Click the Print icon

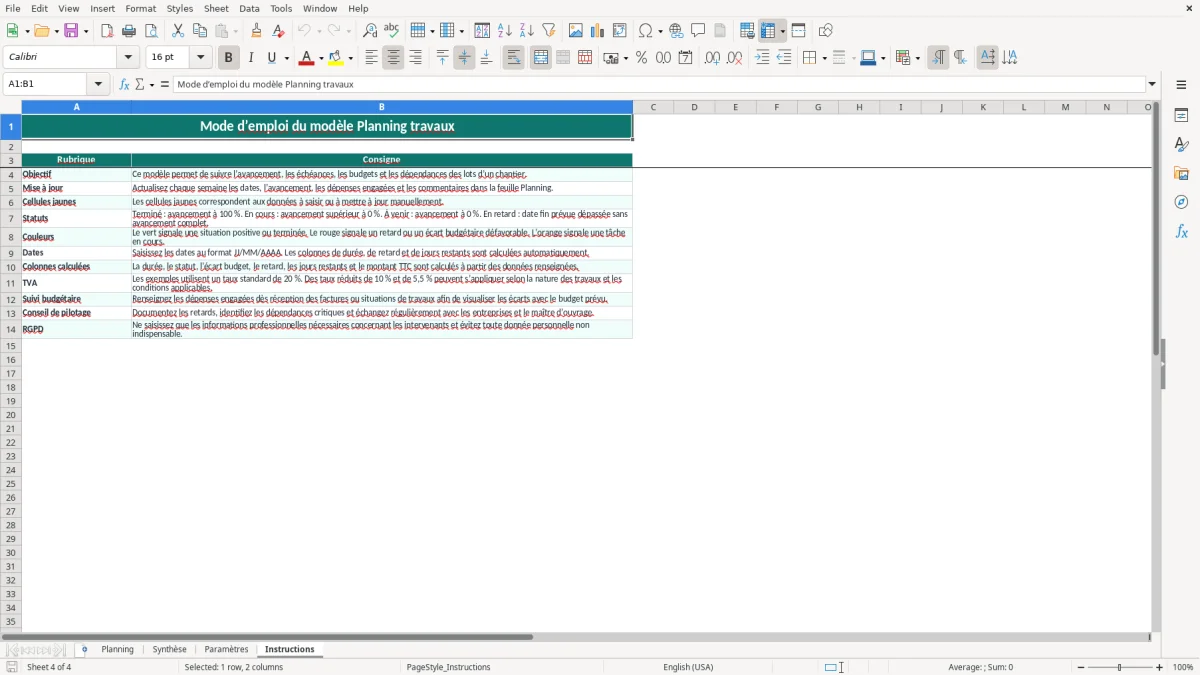129,31
